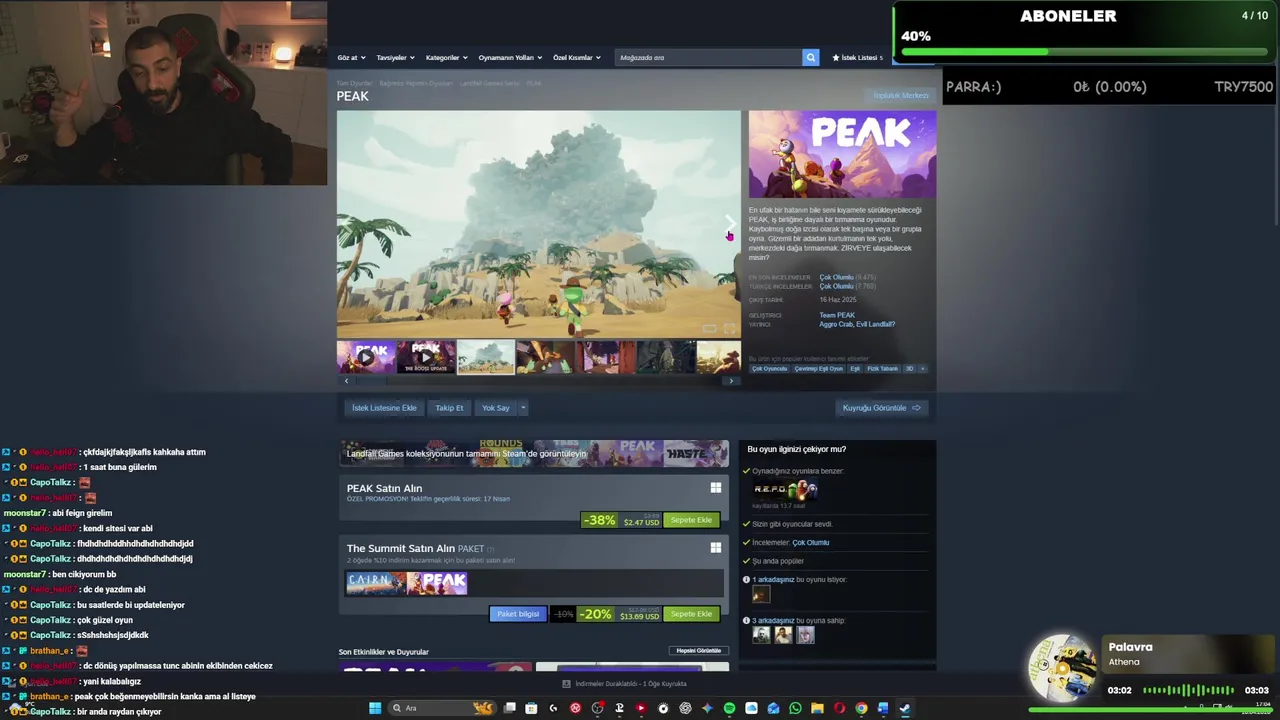Open Çok Olumlu recent reviews link
1280x720 pixels.
click(836, 277)
